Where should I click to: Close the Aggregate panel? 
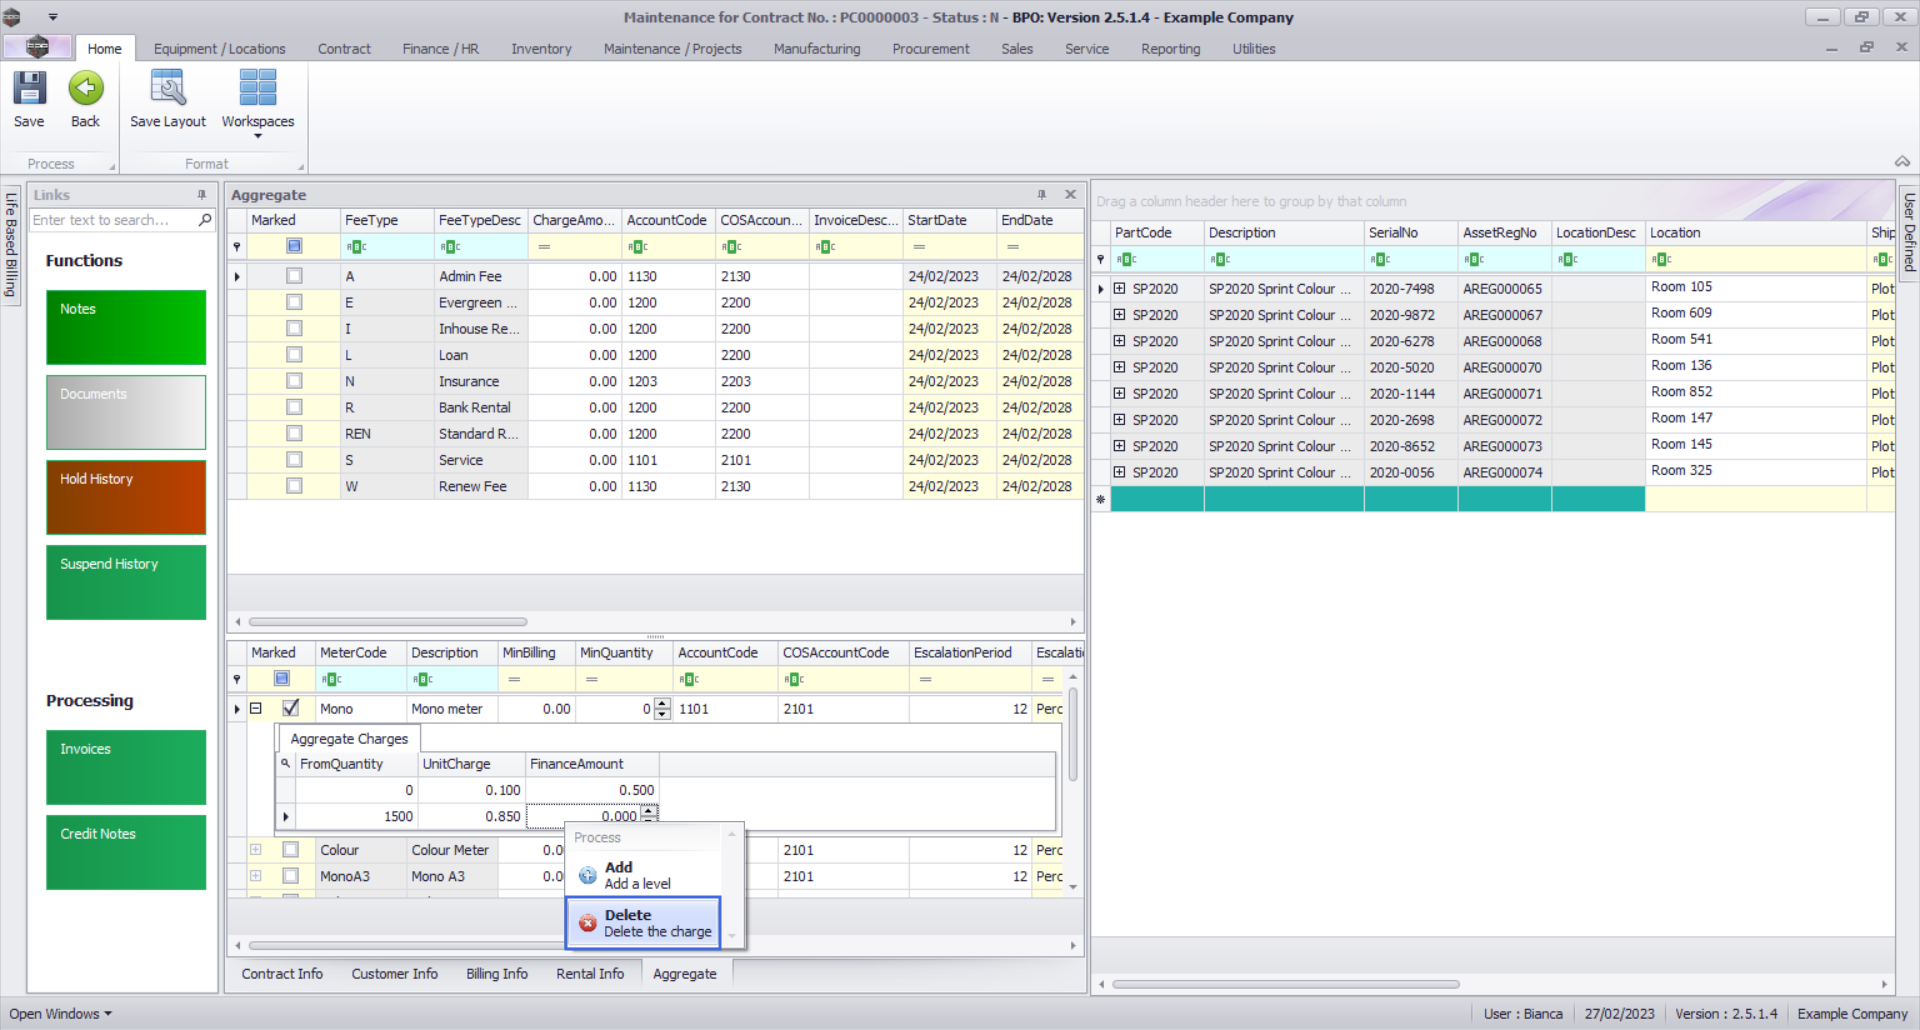[x=1070, y=195]
